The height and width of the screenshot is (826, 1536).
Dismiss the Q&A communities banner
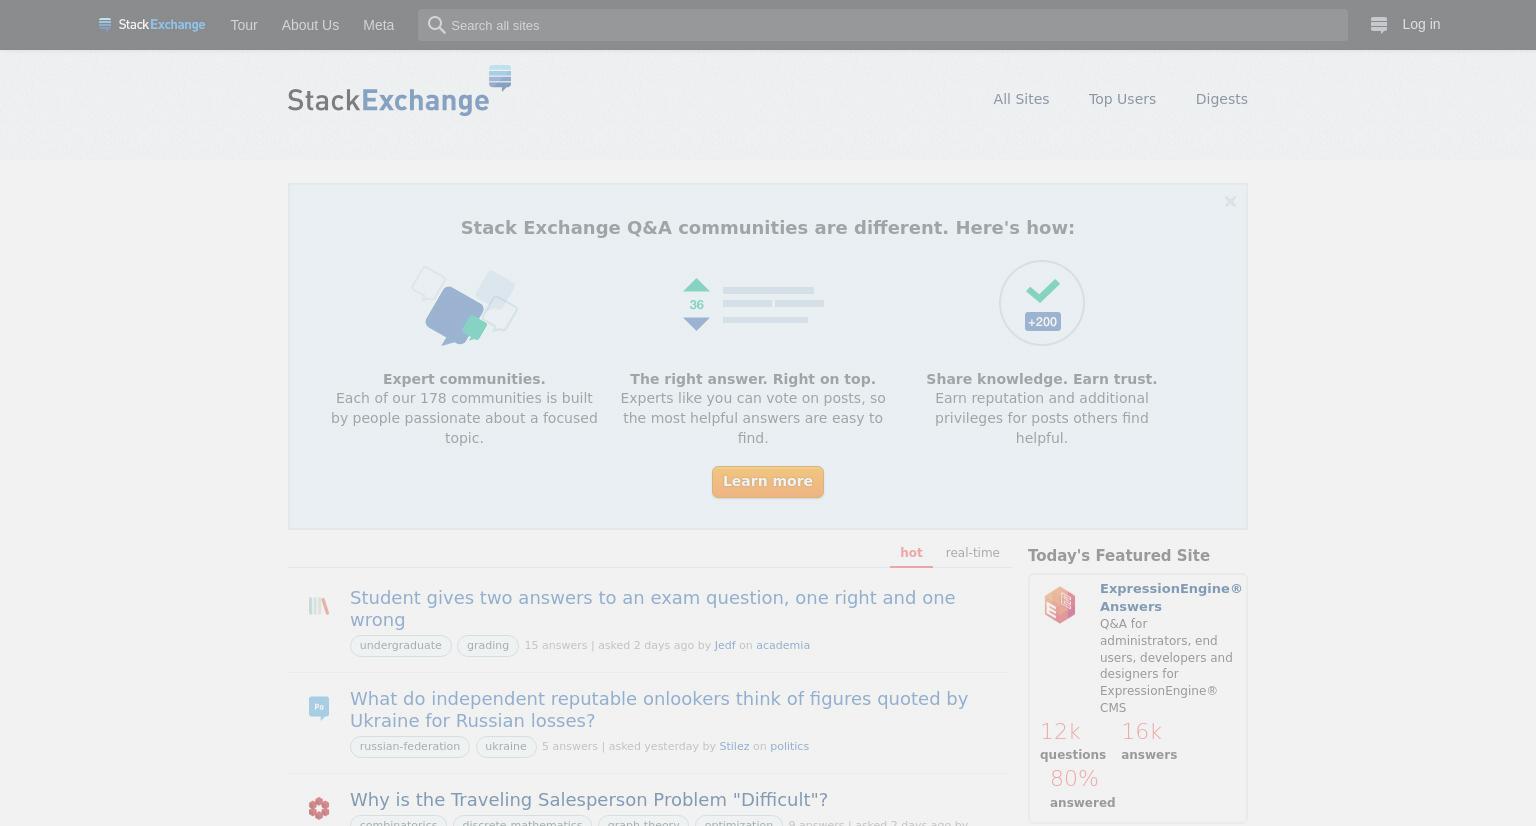pos(1230,202)
